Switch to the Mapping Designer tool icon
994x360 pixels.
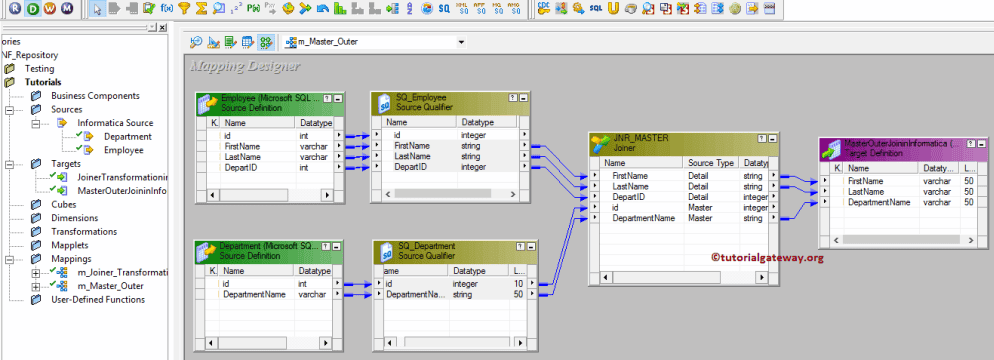[266, 42]
